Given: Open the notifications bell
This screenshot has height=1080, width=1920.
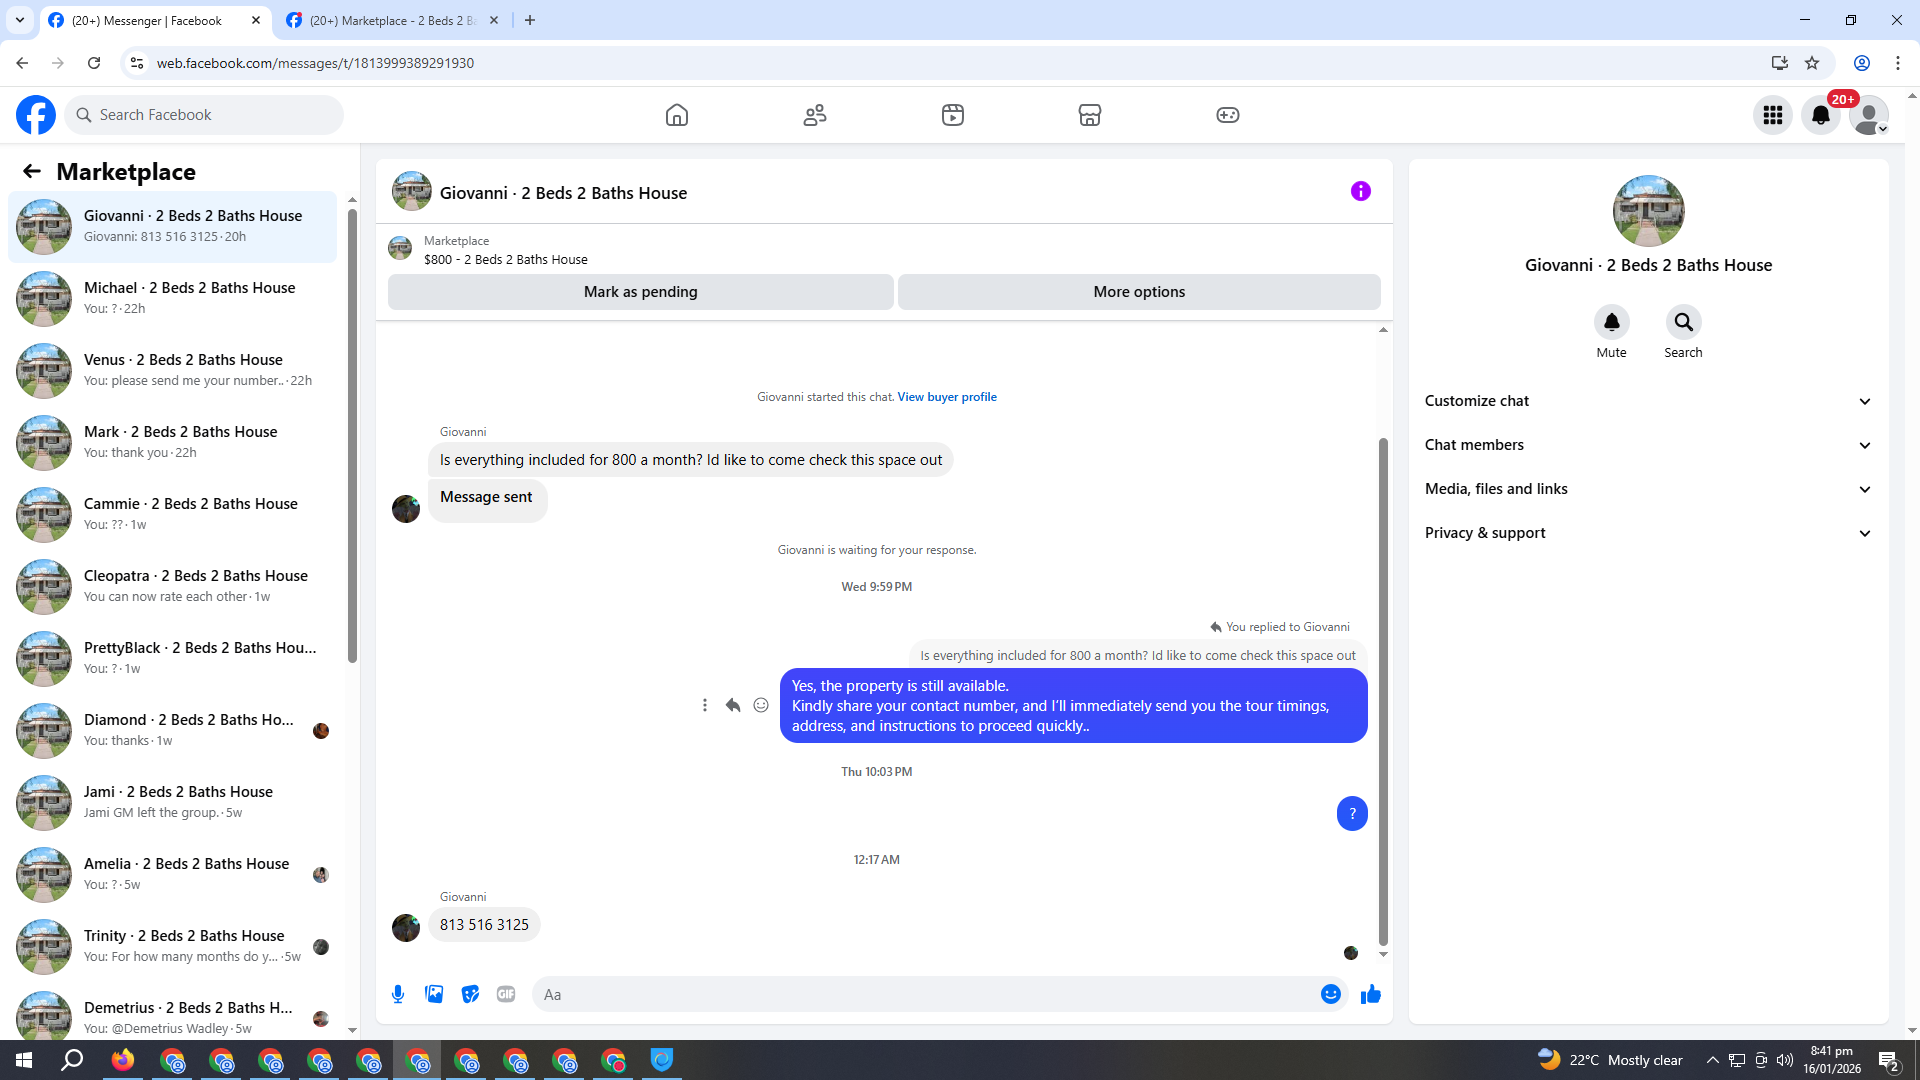Looking at the screenshot, I should (1820, 115).
